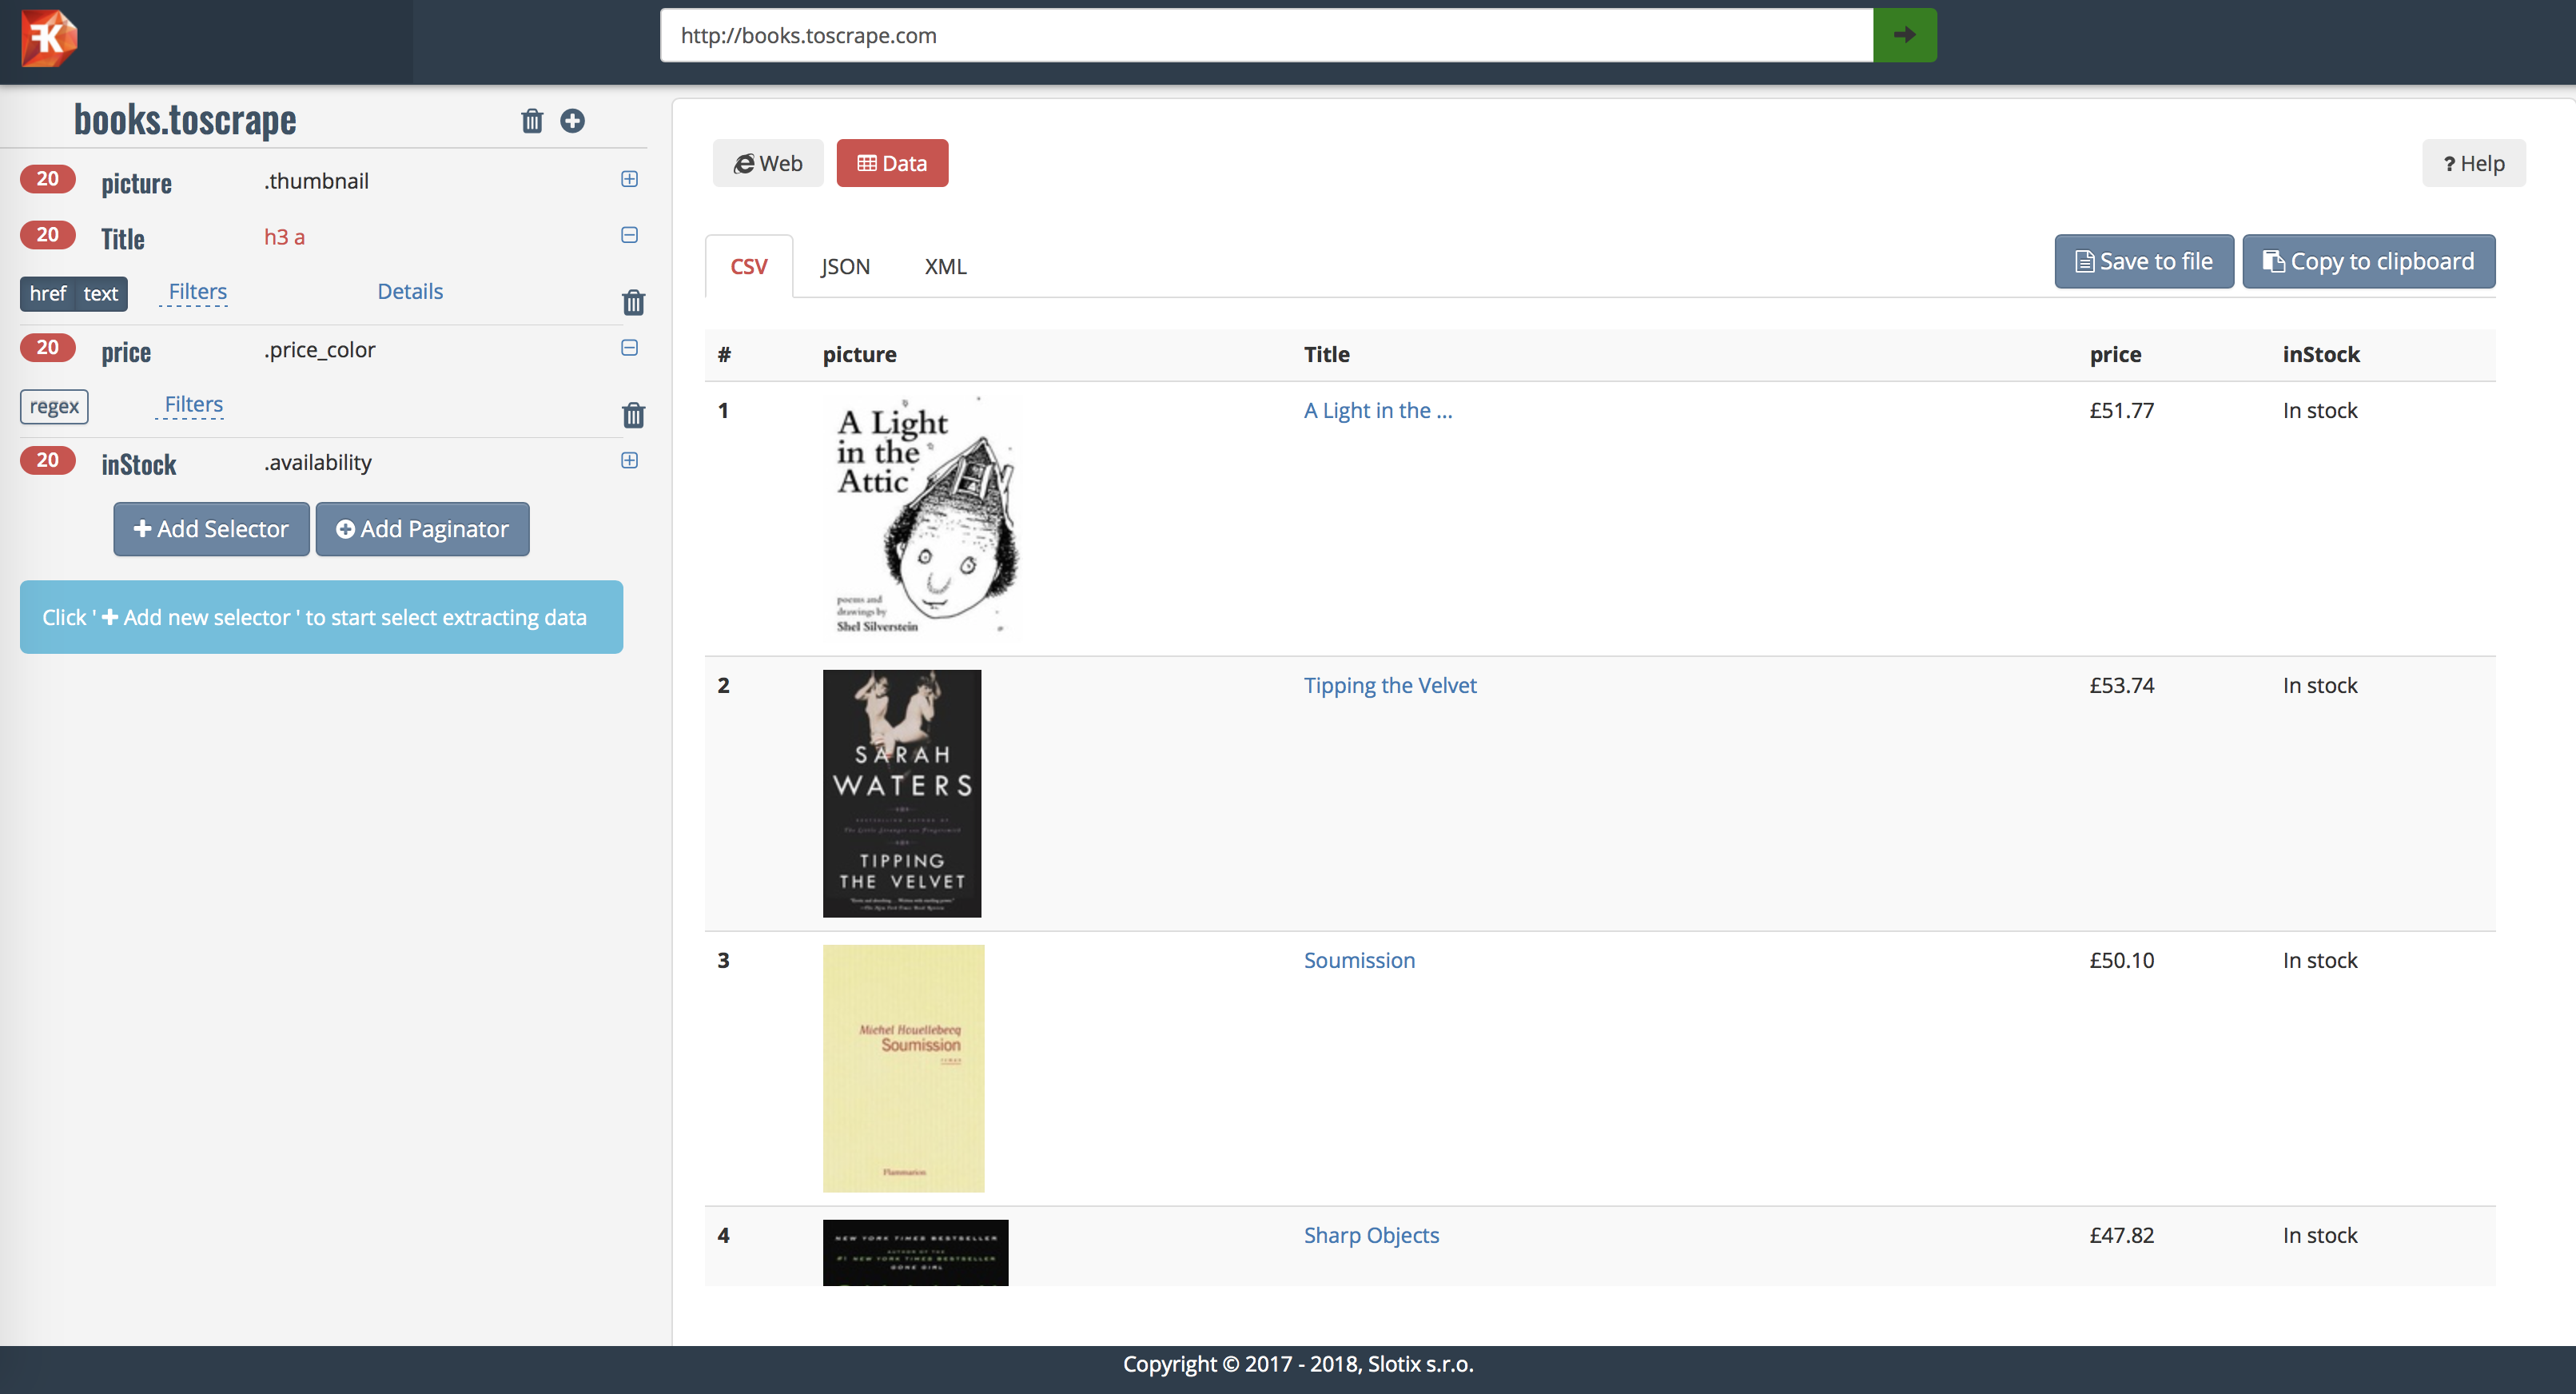Click the Save to file button

[2143, 261]
